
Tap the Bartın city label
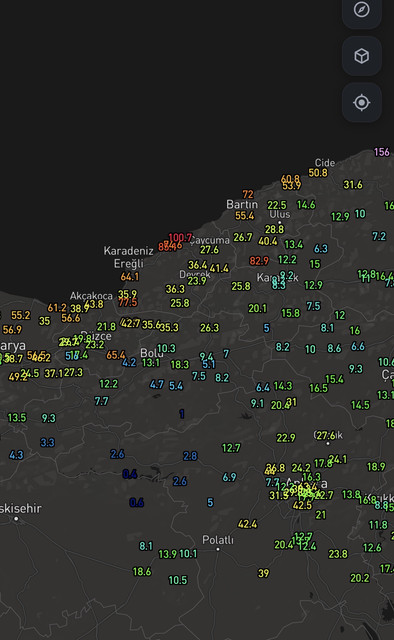242,204
